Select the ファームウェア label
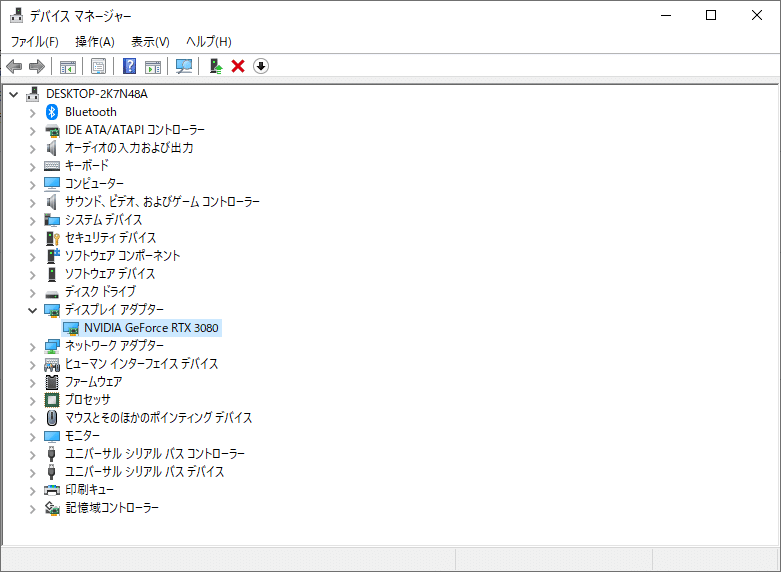 click(x=94, y=382)
